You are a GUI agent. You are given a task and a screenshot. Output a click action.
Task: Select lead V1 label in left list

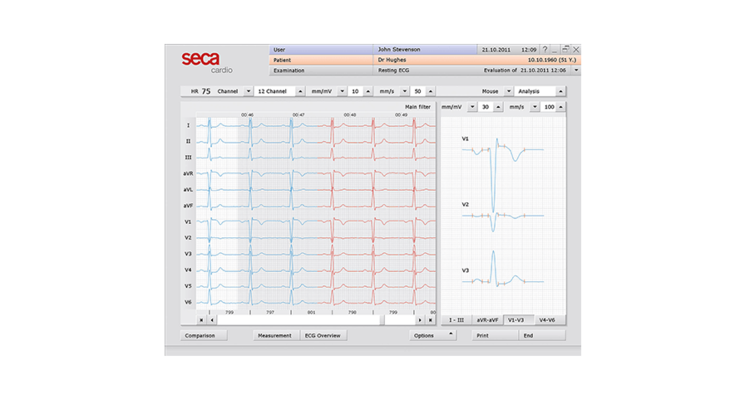(x=188, y=222)
